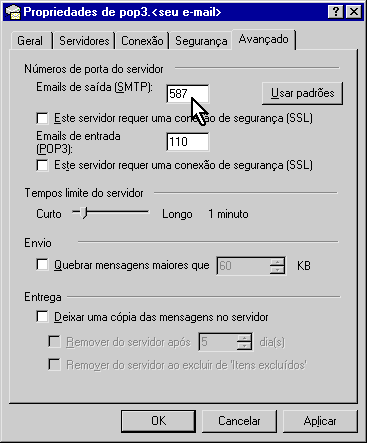Close the properties dialog window
Image resolution: width=367 pixels, height=443 pixels.
pos(353,12)
